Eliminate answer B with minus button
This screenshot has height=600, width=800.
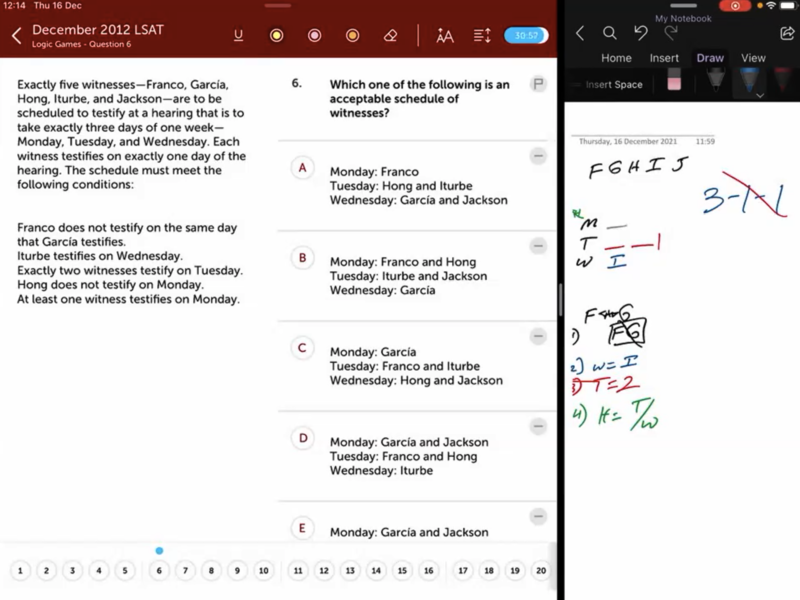click(538, 246)
